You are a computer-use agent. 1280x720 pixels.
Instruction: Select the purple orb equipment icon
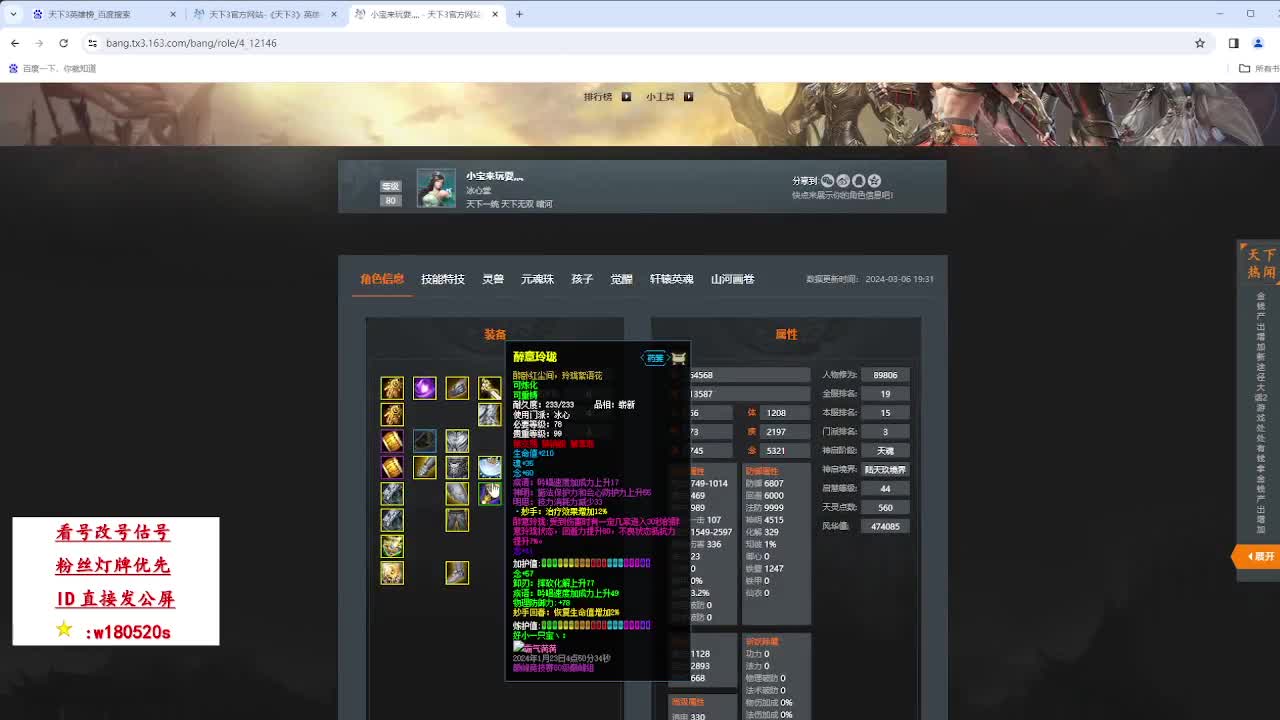[x=424, y=388]
